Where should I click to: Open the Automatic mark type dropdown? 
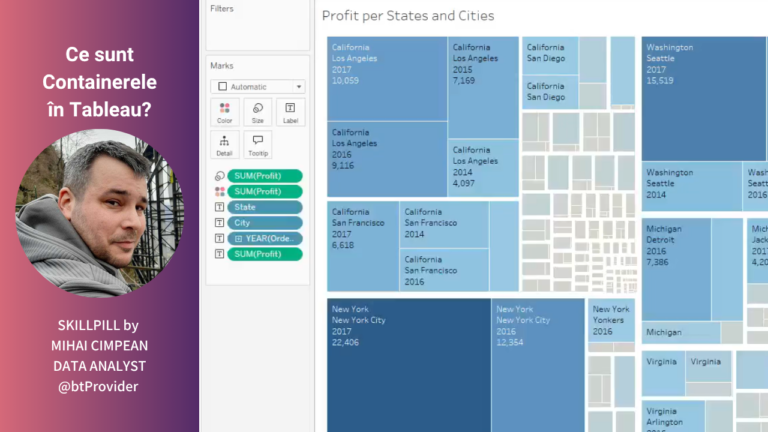(258, 87)
